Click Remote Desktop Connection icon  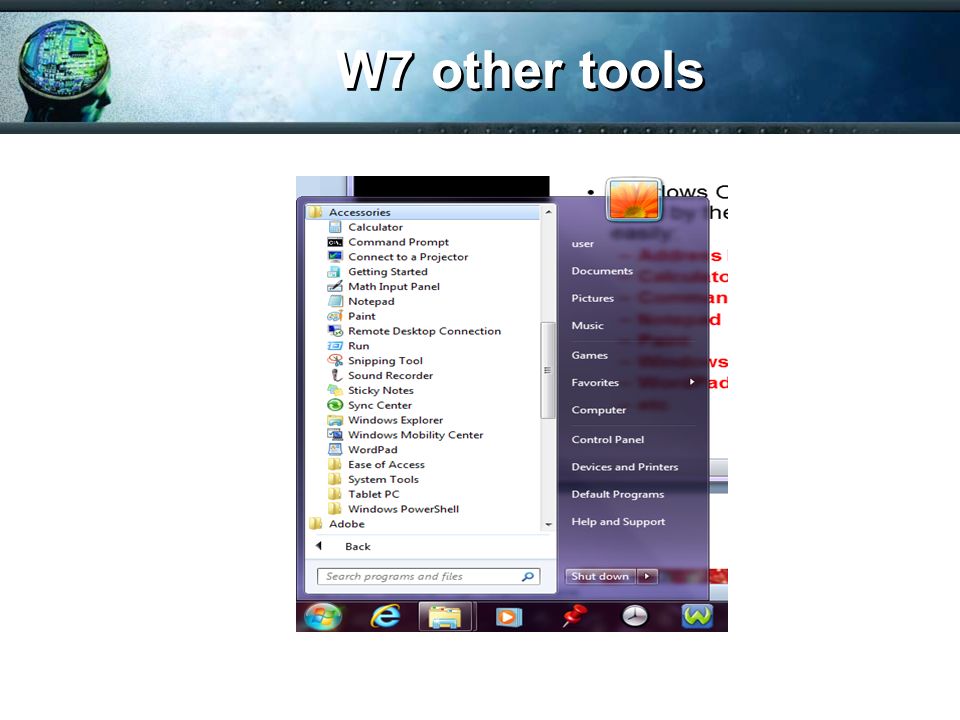pos(335,331)
